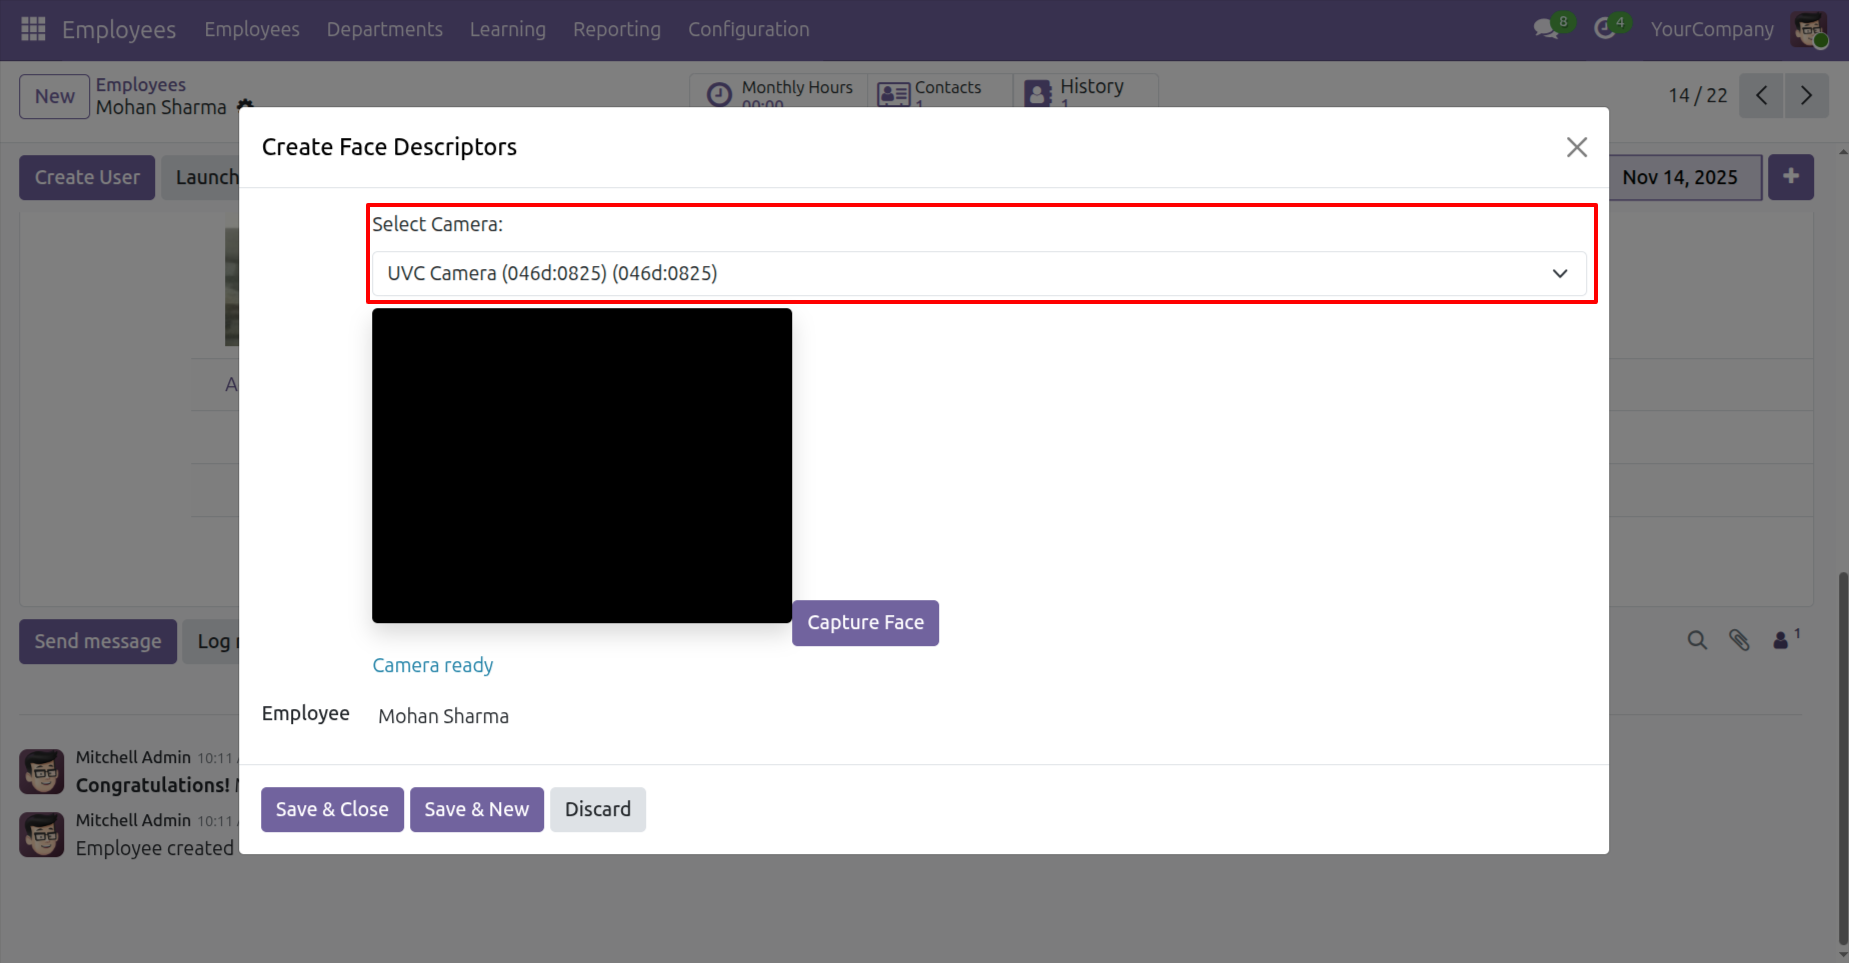Open the discuss messages icon
1849x963 pixels.
tap(1546, 29)
